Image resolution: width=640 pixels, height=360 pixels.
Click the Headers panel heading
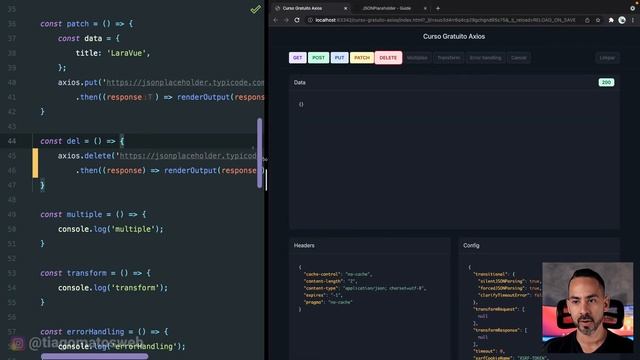click(x=304, y=245)
